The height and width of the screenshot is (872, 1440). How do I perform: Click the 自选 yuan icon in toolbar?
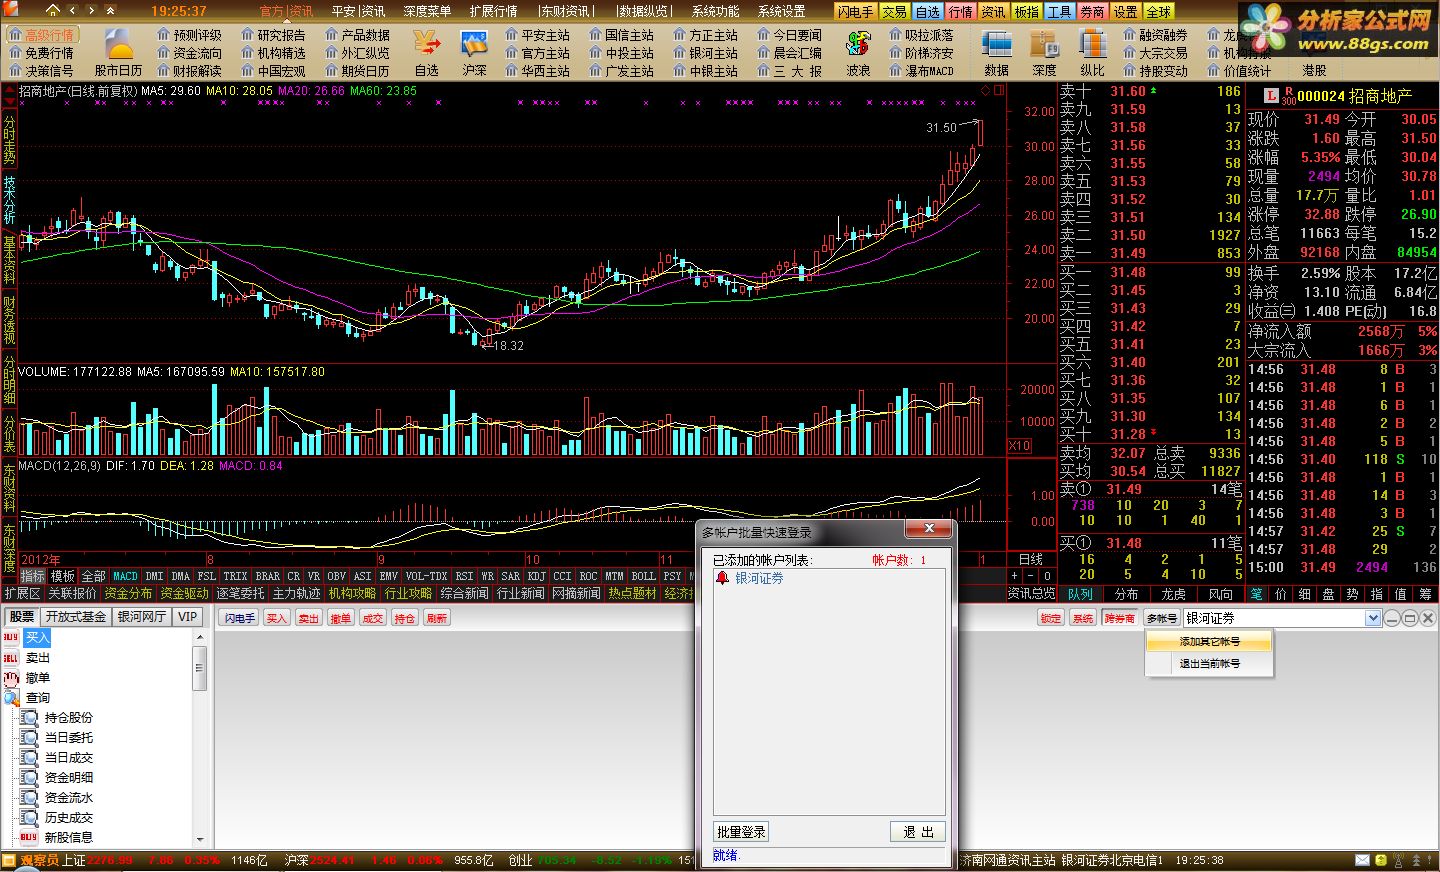pos(427,44)
